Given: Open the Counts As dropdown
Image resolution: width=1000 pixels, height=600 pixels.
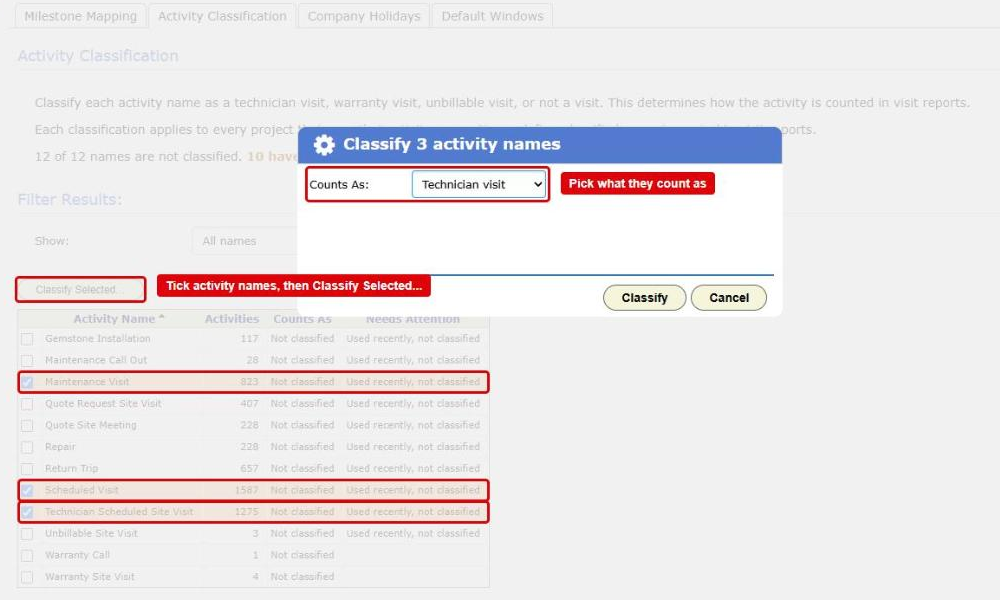Looking at the screenshot, I should (x=479, y=184).
